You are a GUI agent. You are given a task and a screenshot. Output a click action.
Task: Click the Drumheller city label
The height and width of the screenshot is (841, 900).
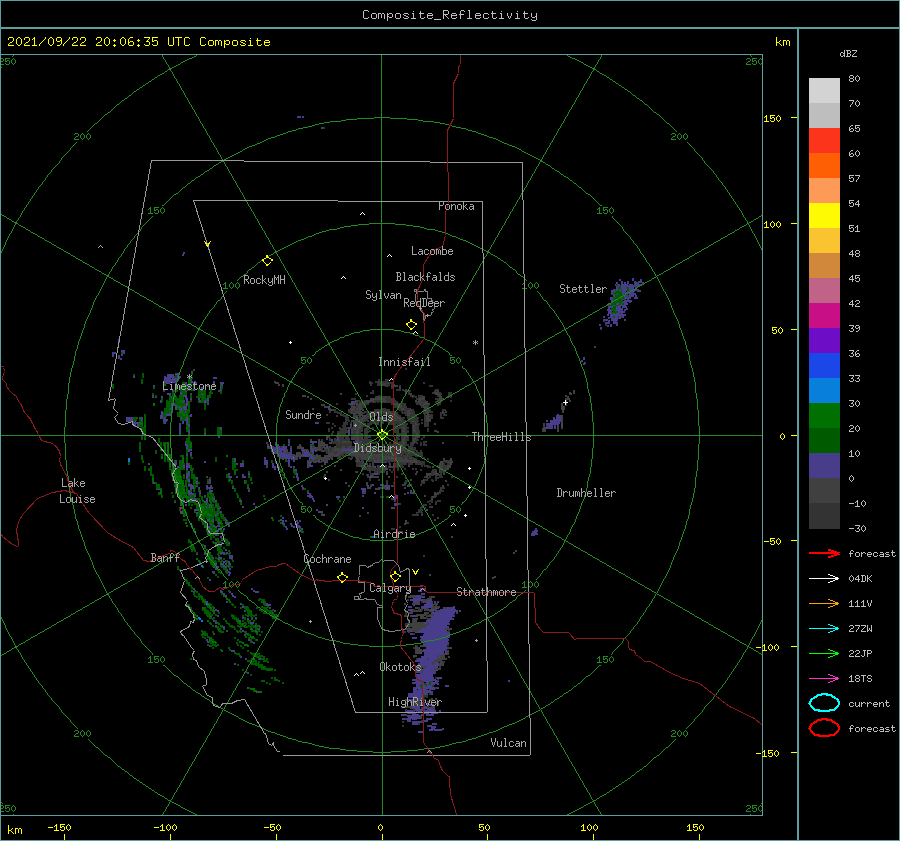(586, 493)
